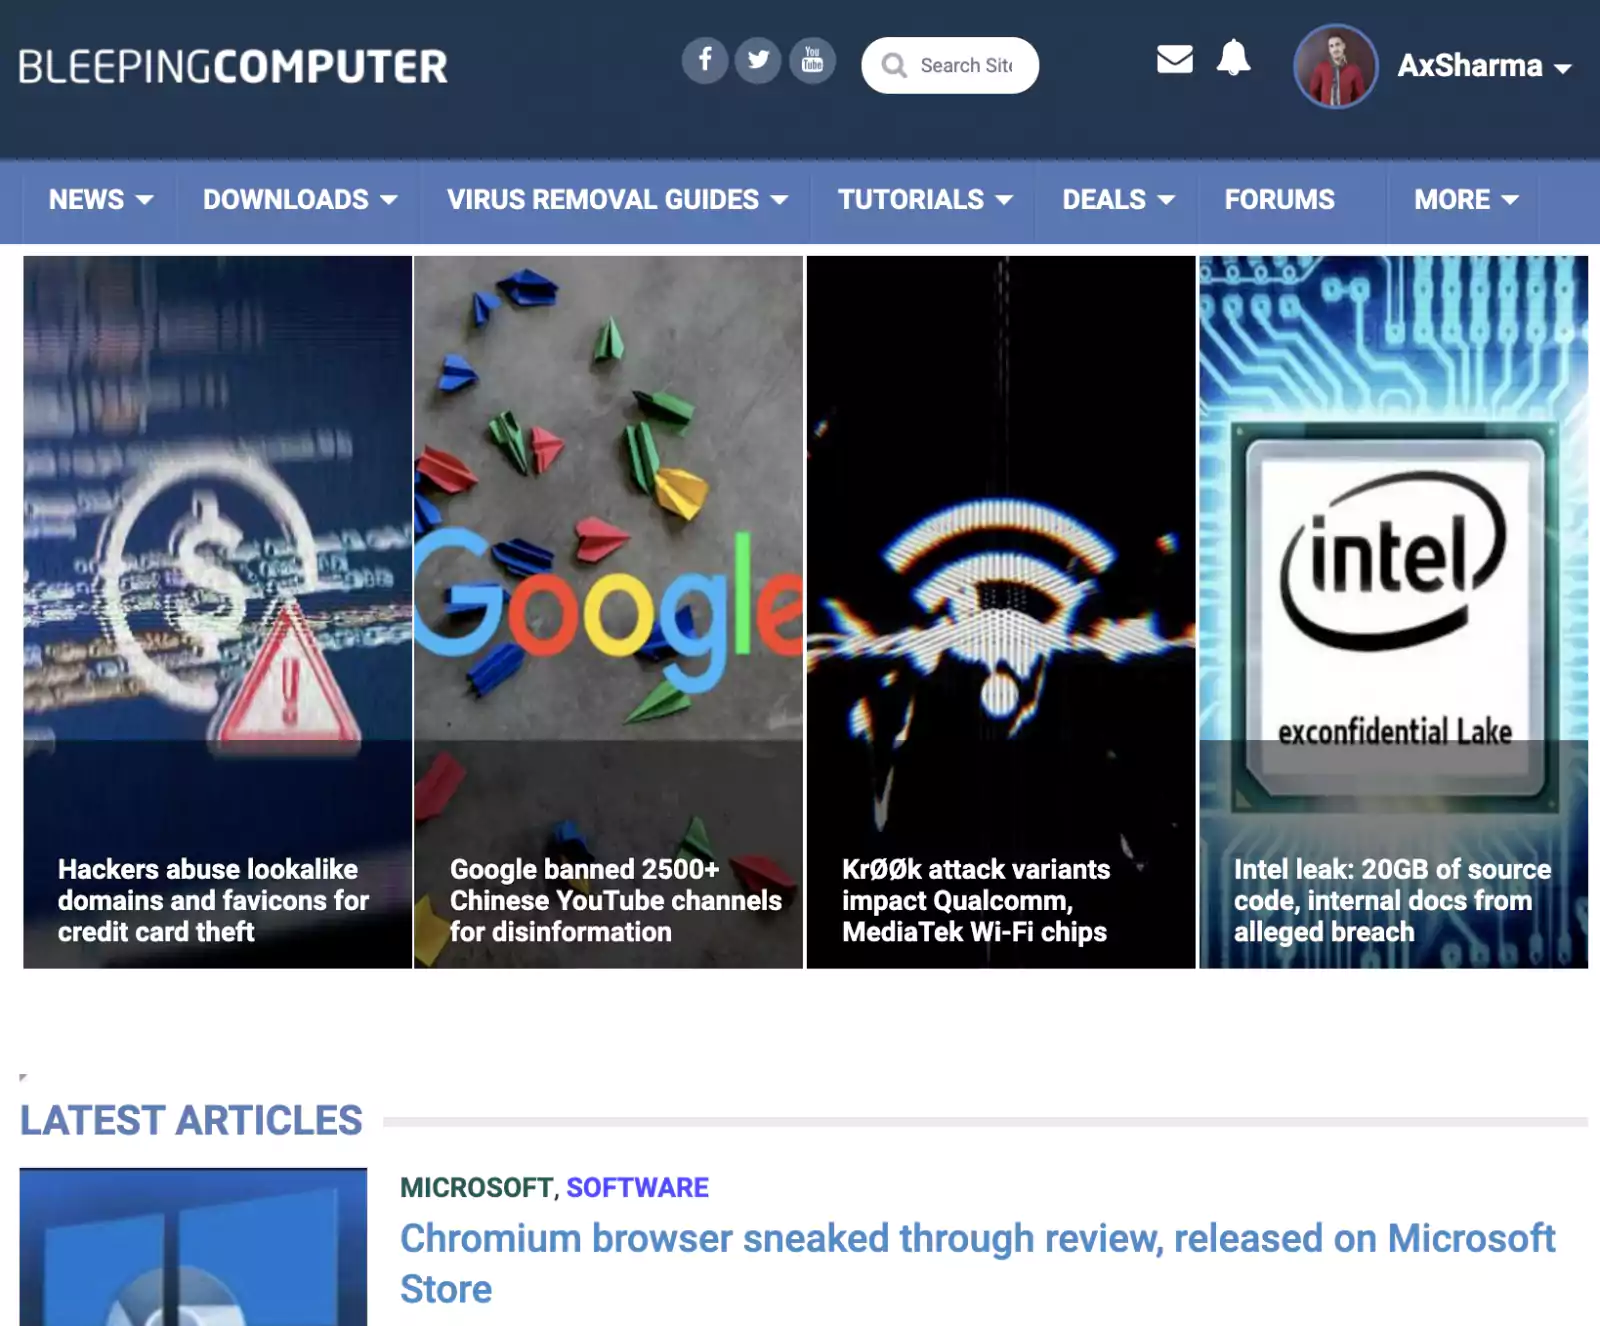Open the DOWNLOADS navigation item

[x=286, y=200]
